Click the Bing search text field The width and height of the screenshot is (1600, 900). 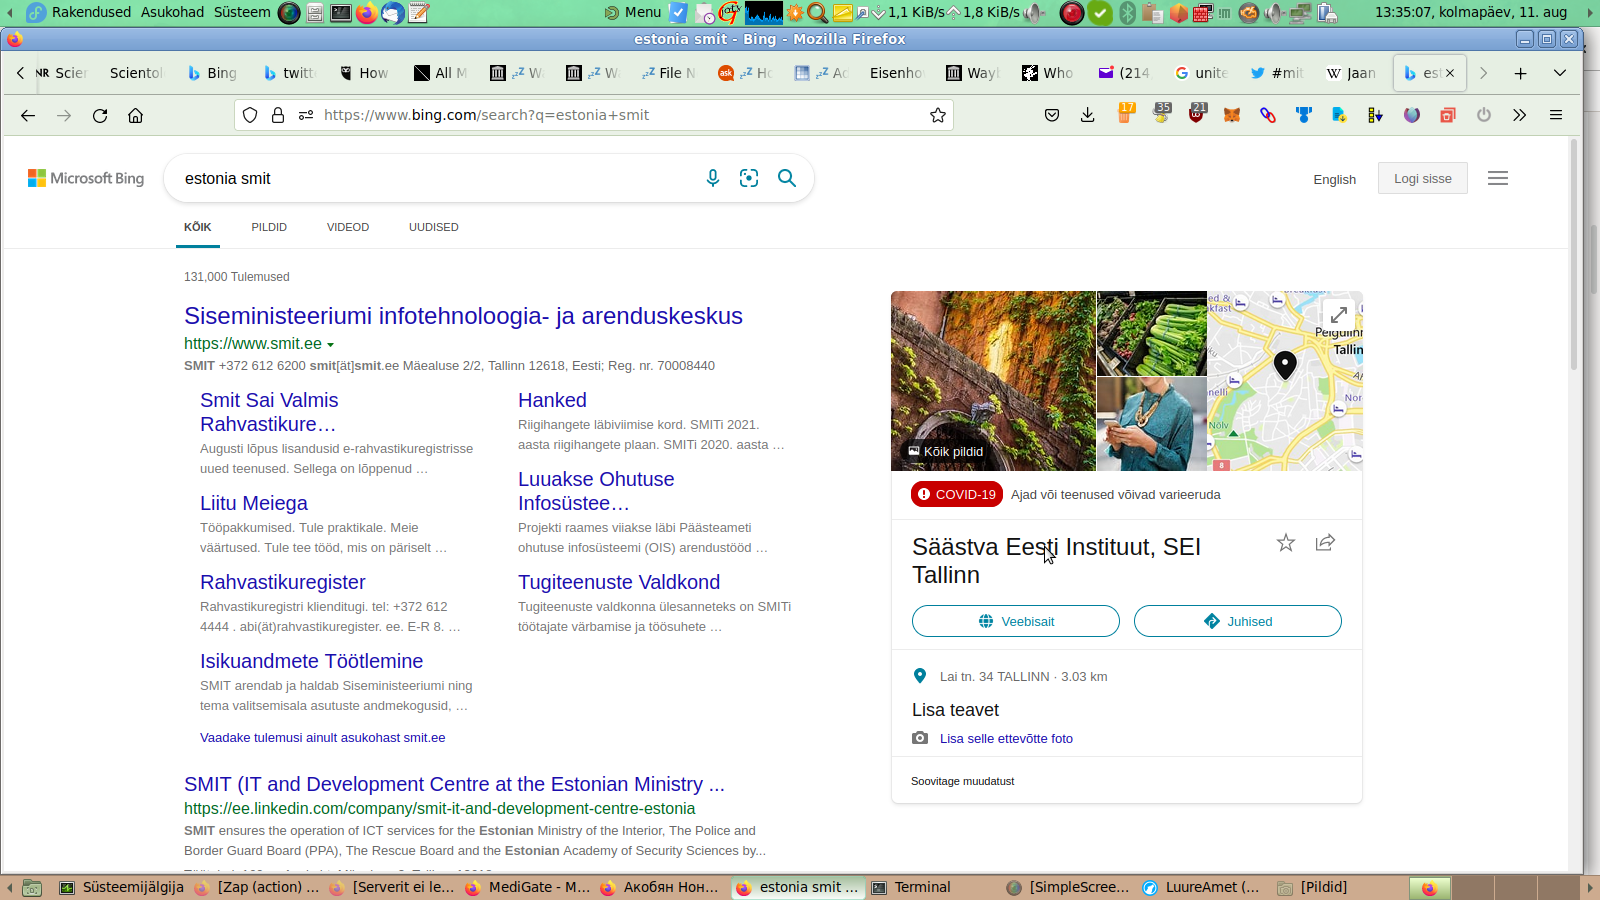tap(430, 179)
